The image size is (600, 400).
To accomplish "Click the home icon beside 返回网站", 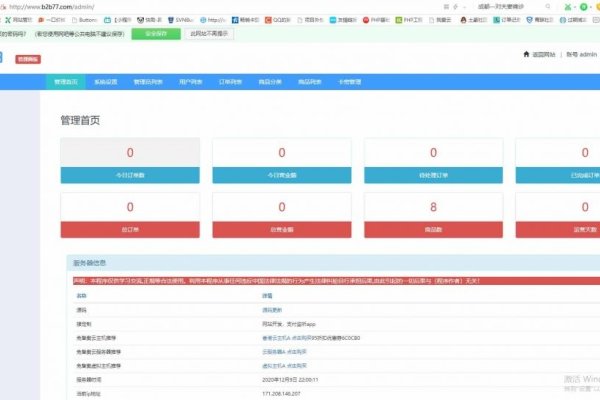I will [x=526, y=54].
